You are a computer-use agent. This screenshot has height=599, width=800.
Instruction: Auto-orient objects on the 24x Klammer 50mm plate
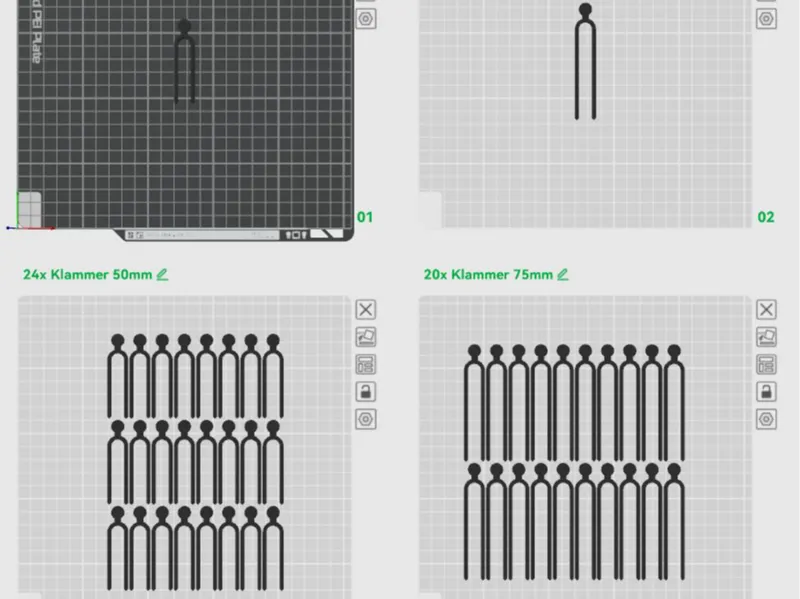365,337
